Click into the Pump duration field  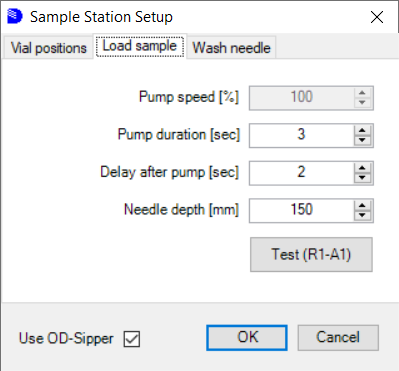302,135
